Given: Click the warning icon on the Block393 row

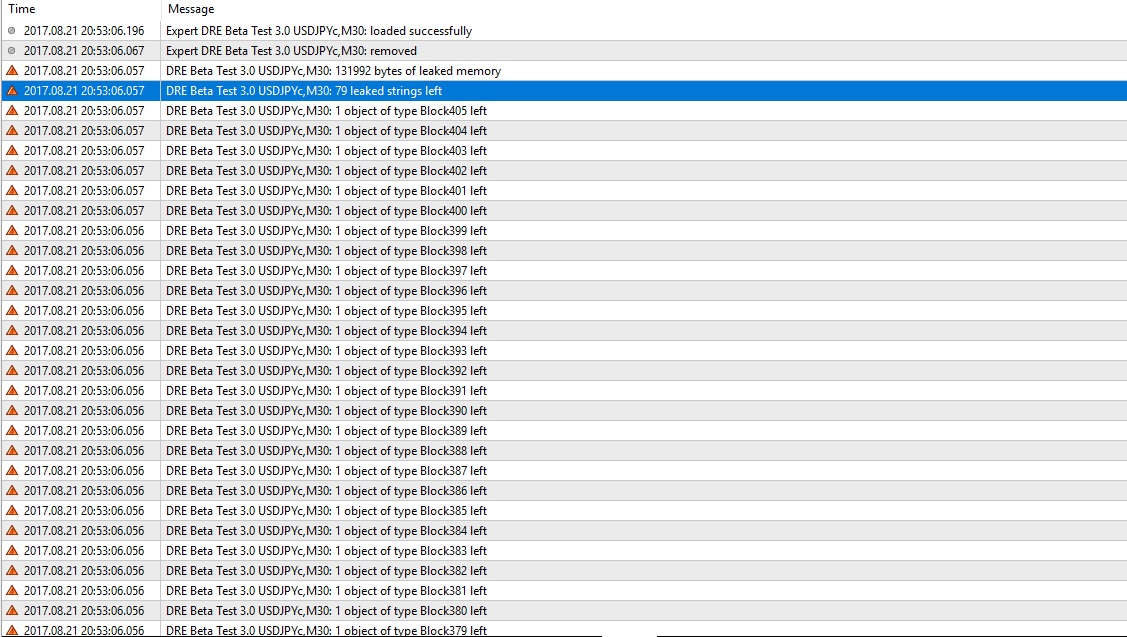Looking at the screenshot, I should pyautogui.click(x=12, y=351).
